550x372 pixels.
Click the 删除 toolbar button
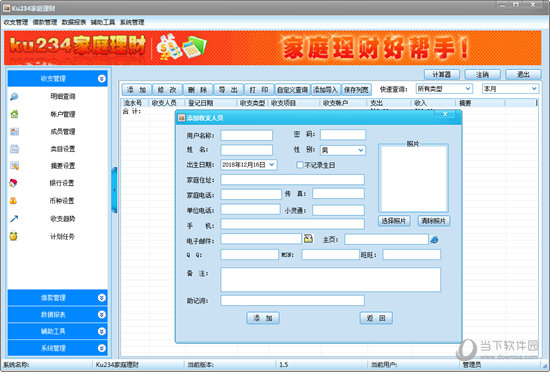click(x=197, y=90)
